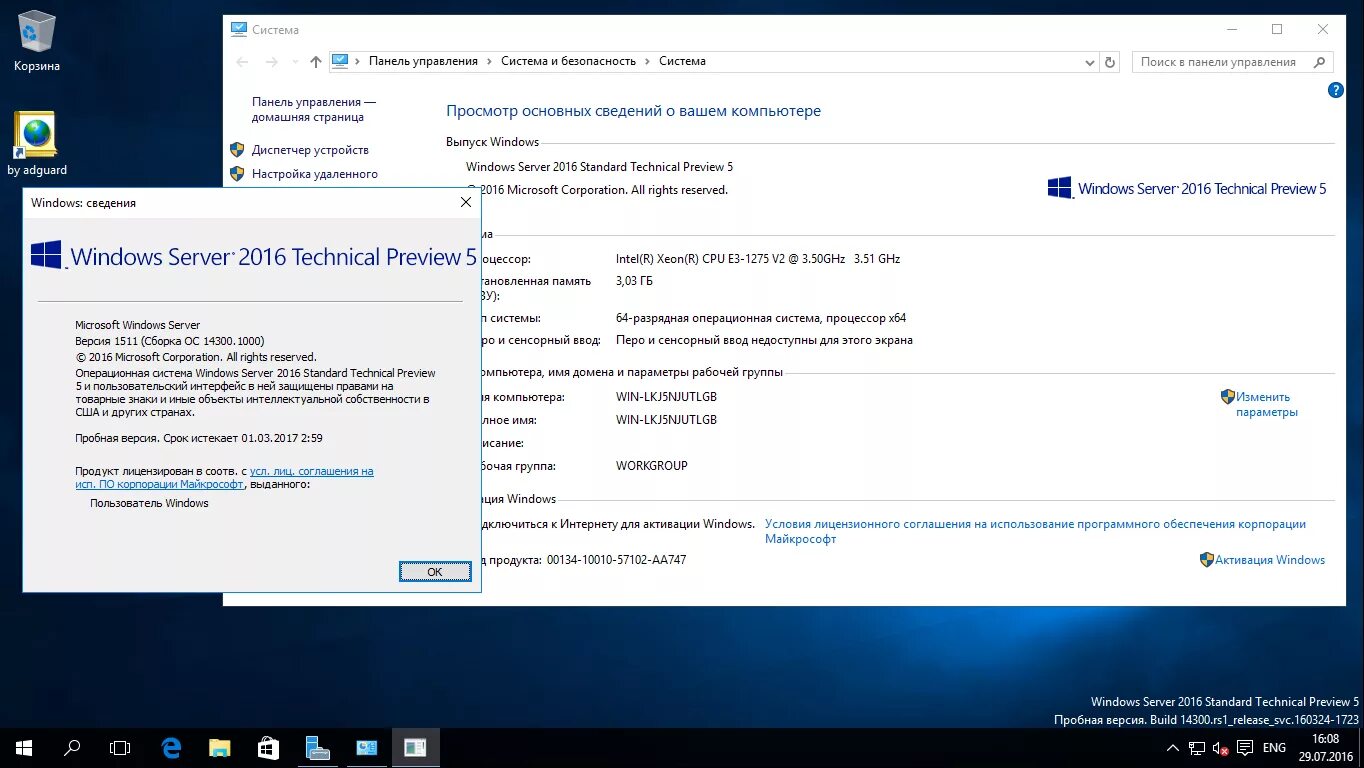Image resolution: width=1364 pixels, height=768 pixels.
Task: Go up one level with the up arrow
Action: [316, 62]
